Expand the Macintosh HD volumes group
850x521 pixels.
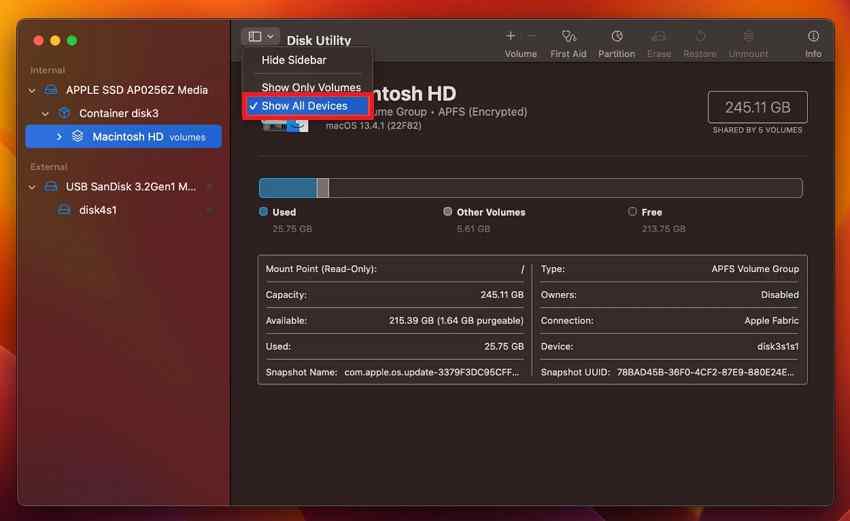59,137
